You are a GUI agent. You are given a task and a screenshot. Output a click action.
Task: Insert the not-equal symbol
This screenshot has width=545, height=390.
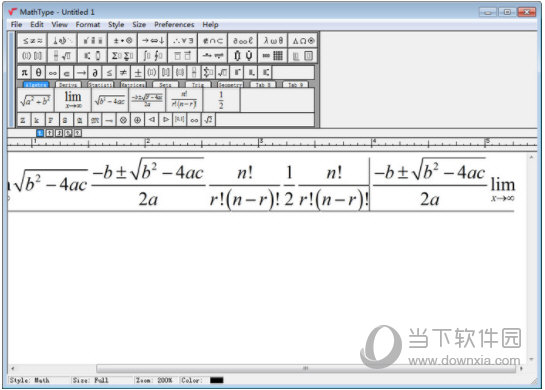pos(123,73)
